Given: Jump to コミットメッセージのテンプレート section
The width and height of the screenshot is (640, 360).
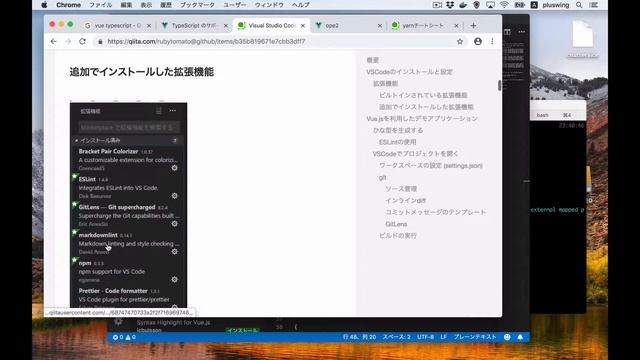Looking at the screenshot, I should click(x=436, y=212).
